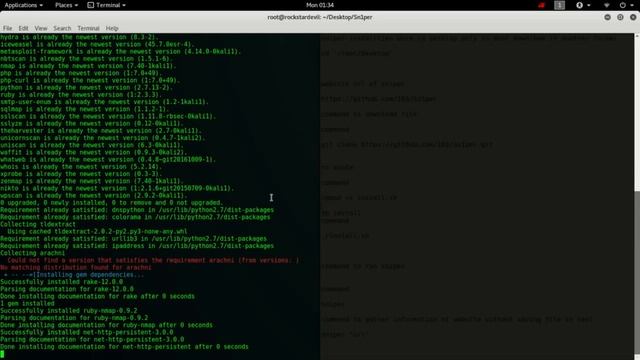The image size is (640, 360).
Task: Minimize the terminal window
Action: pyautogui.click(x=607, y=17)
